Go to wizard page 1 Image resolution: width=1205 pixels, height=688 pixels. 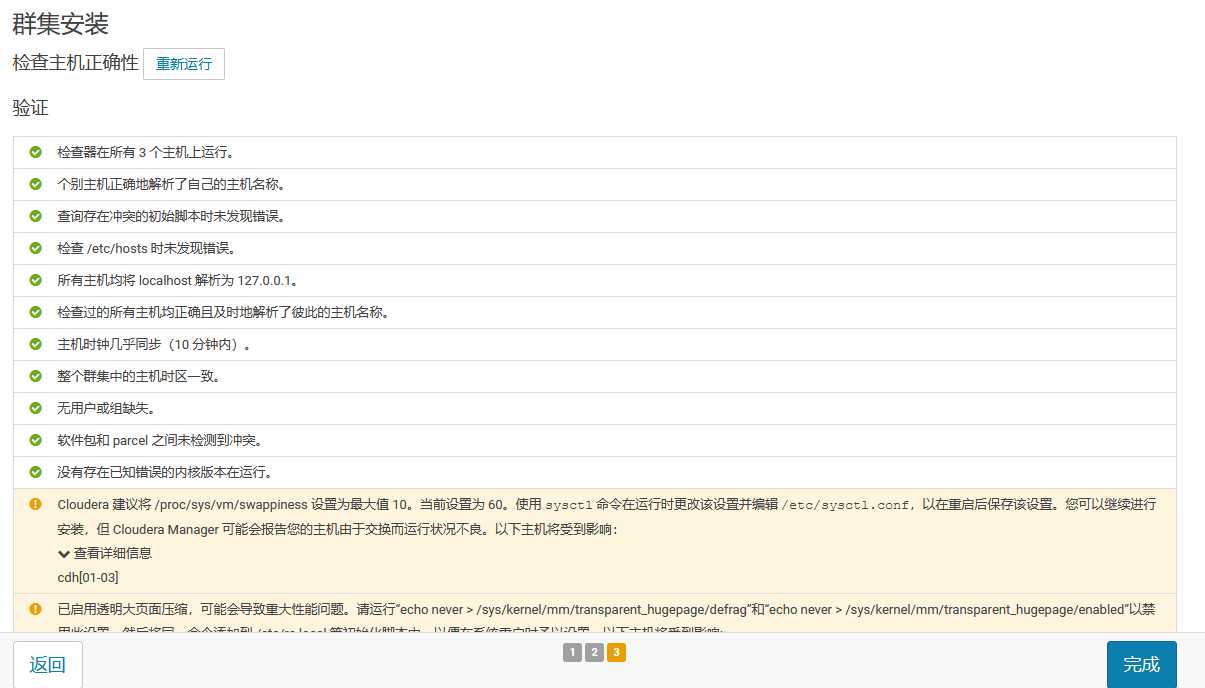point(572,653)
